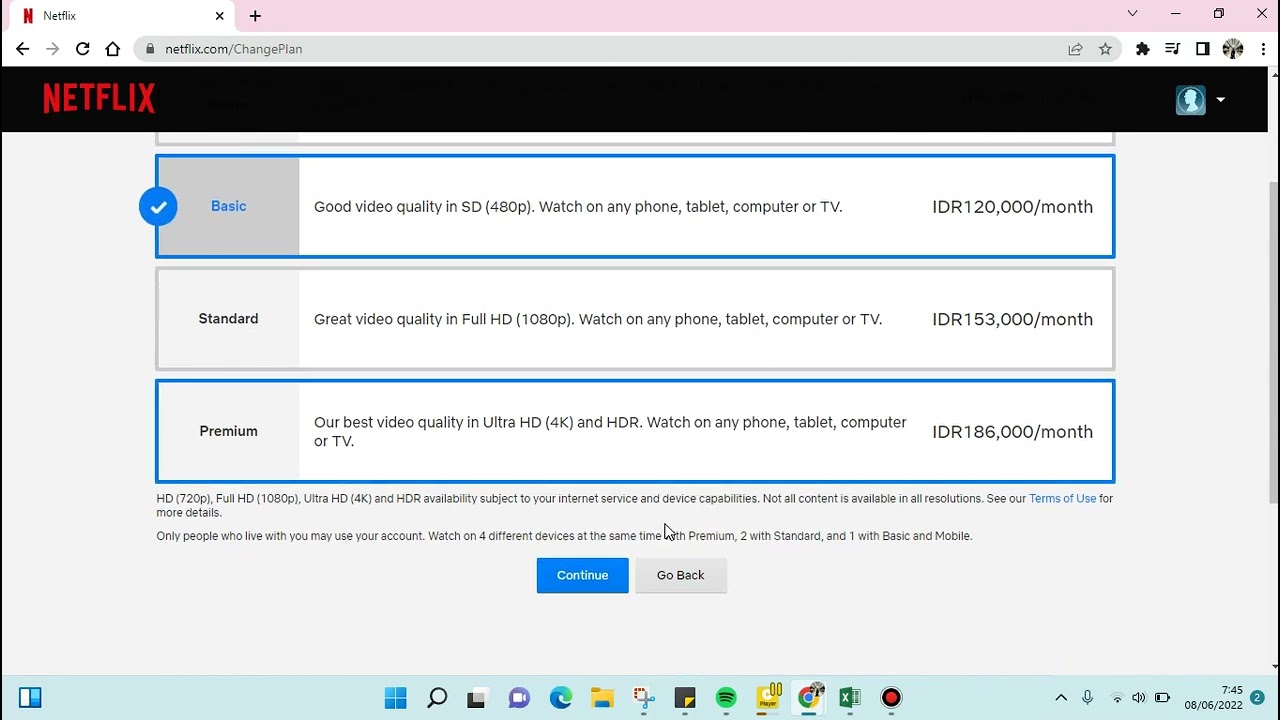1280x720 pixels.
Task: Open volume speaker tray icon
Action: tap(1139, 698)
